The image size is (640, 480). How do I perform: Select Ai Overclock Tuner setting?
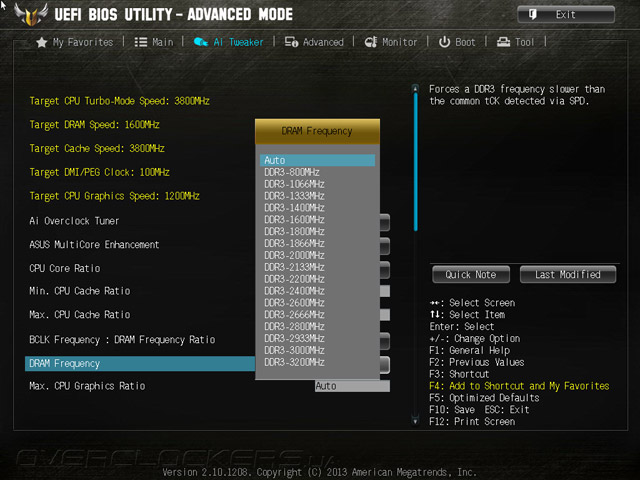click(74, 221)
